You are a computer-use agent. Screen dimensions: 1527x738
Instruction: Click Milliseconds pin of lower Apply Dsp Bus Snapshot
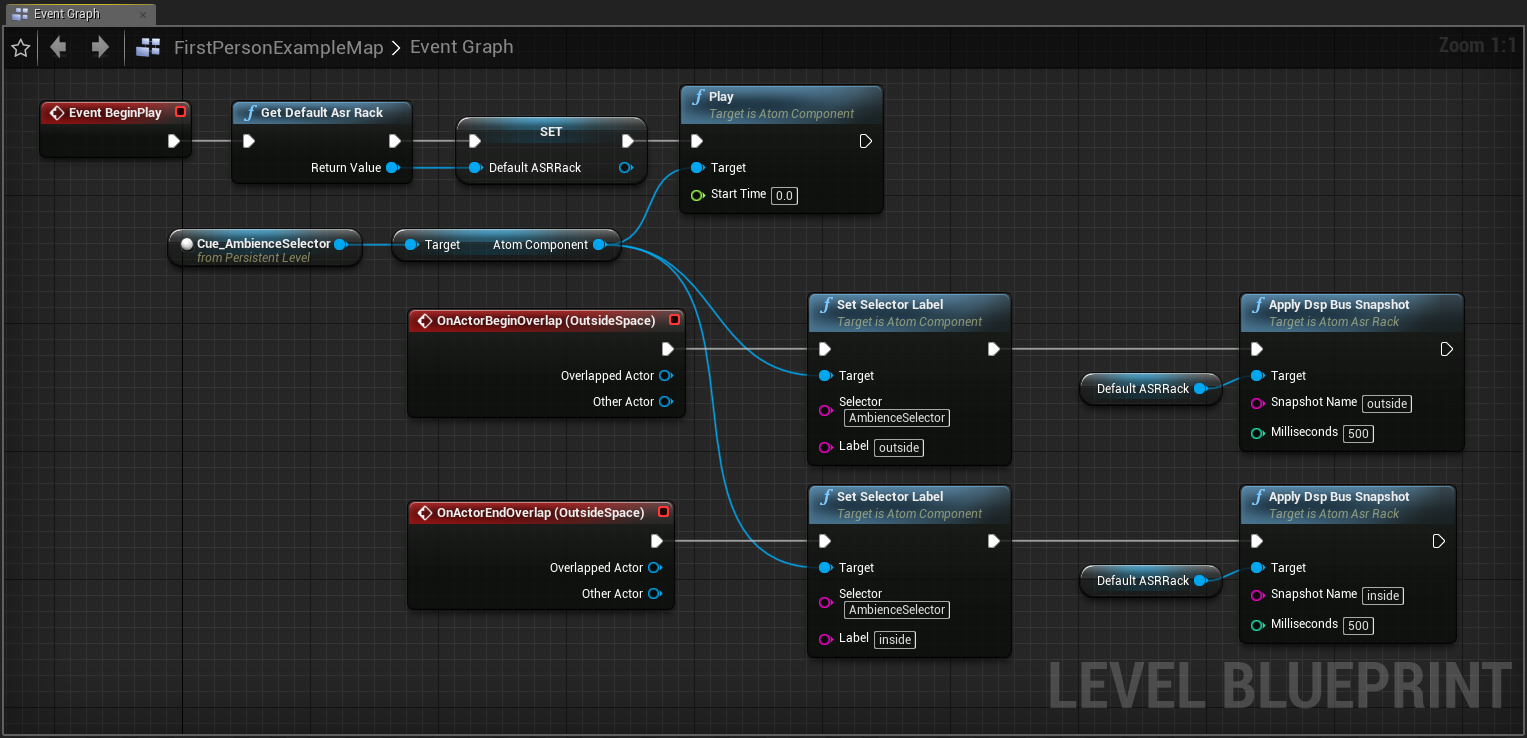(x=1258, y=626)
